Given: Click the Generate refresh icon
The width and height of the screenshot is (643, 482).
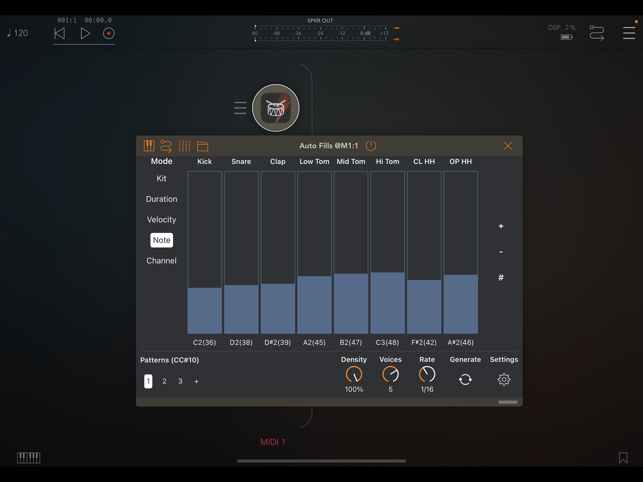Looking at the screenshot, I should (x=465, y=380).
